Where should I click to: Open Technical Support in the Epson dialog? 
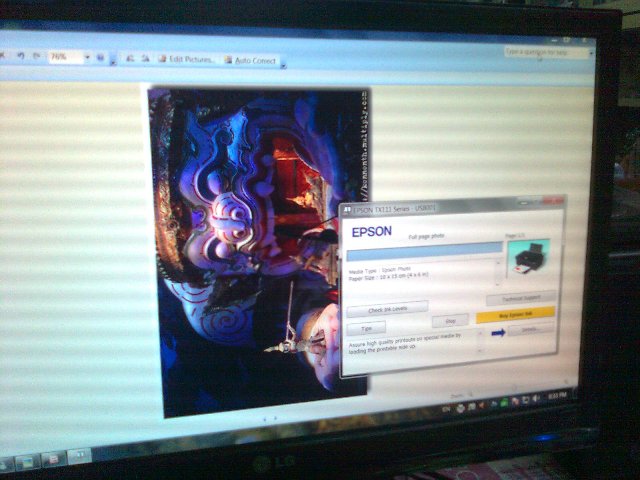(521, 298)
